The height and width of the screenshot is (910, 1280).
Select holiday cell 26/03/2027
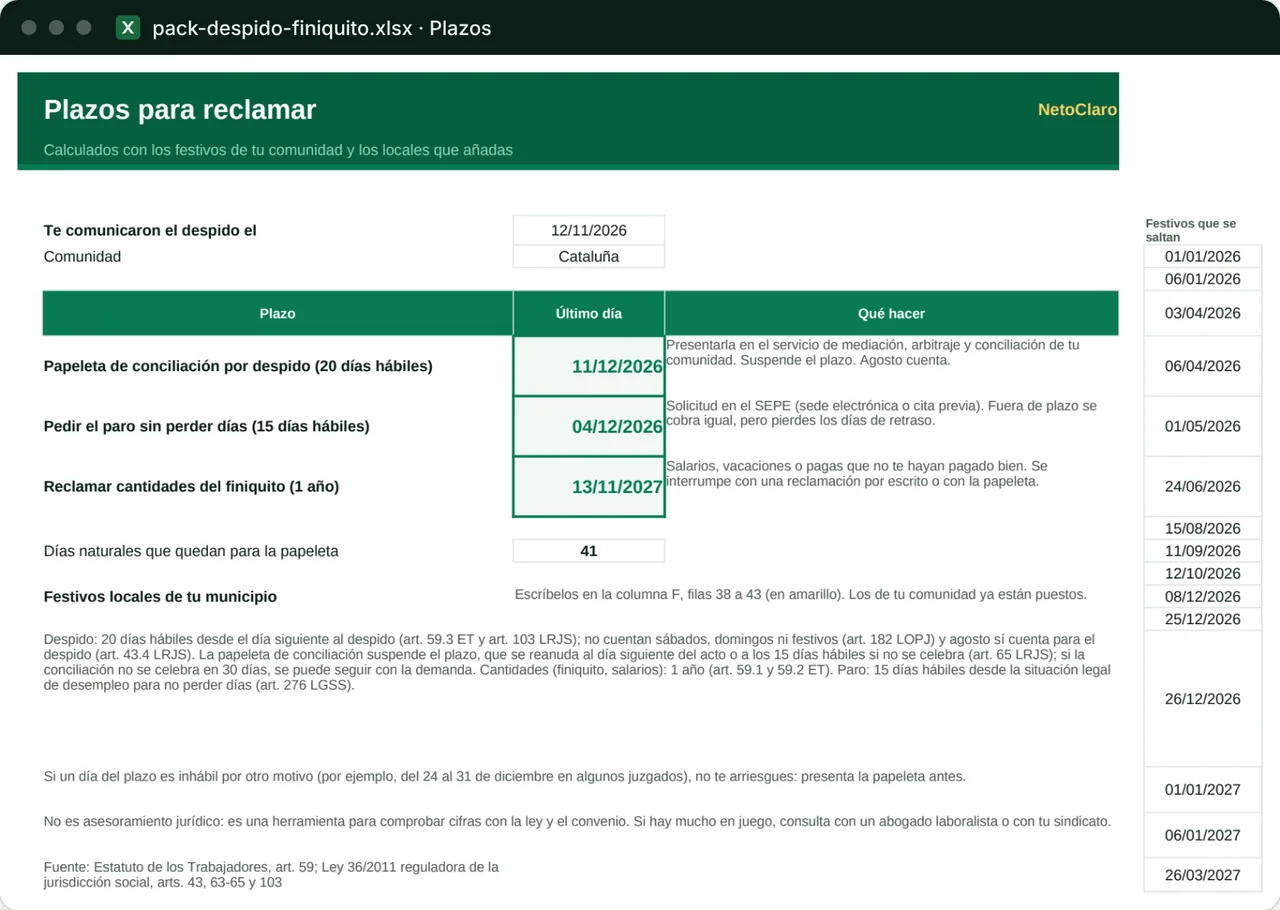click(x=1202, y=875)
